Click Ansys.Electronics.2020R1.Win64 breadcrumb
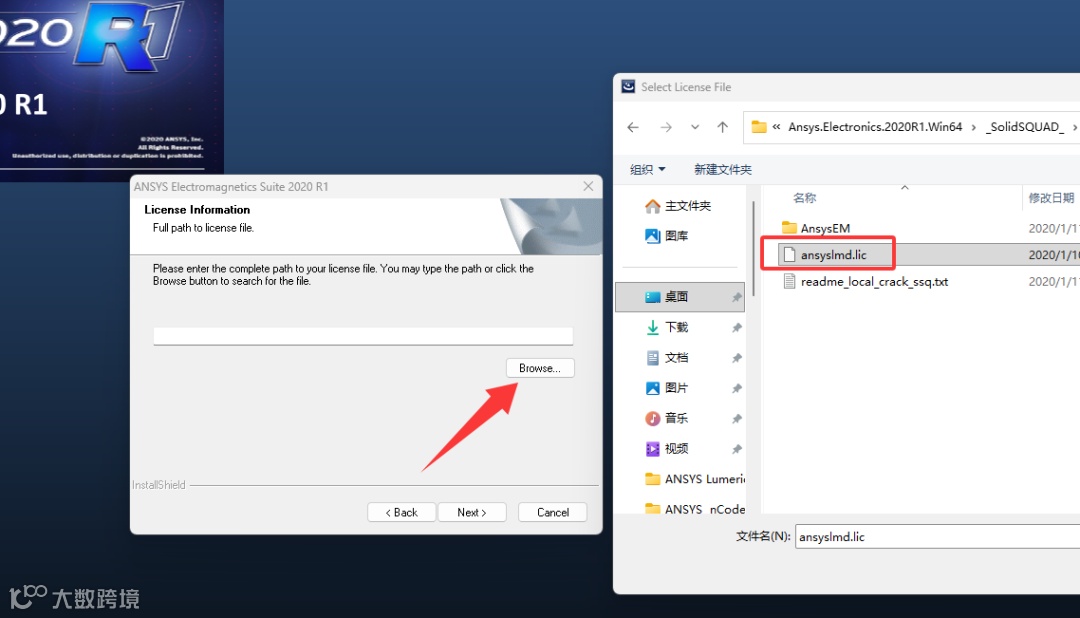Viewport: 1080px width, 618px height. tap(875, 127)
